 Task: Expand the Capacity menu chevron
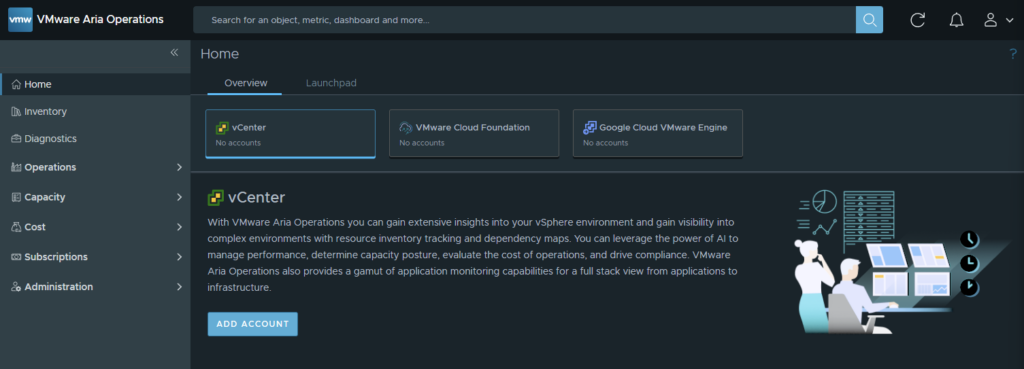[x=180, y=197]
